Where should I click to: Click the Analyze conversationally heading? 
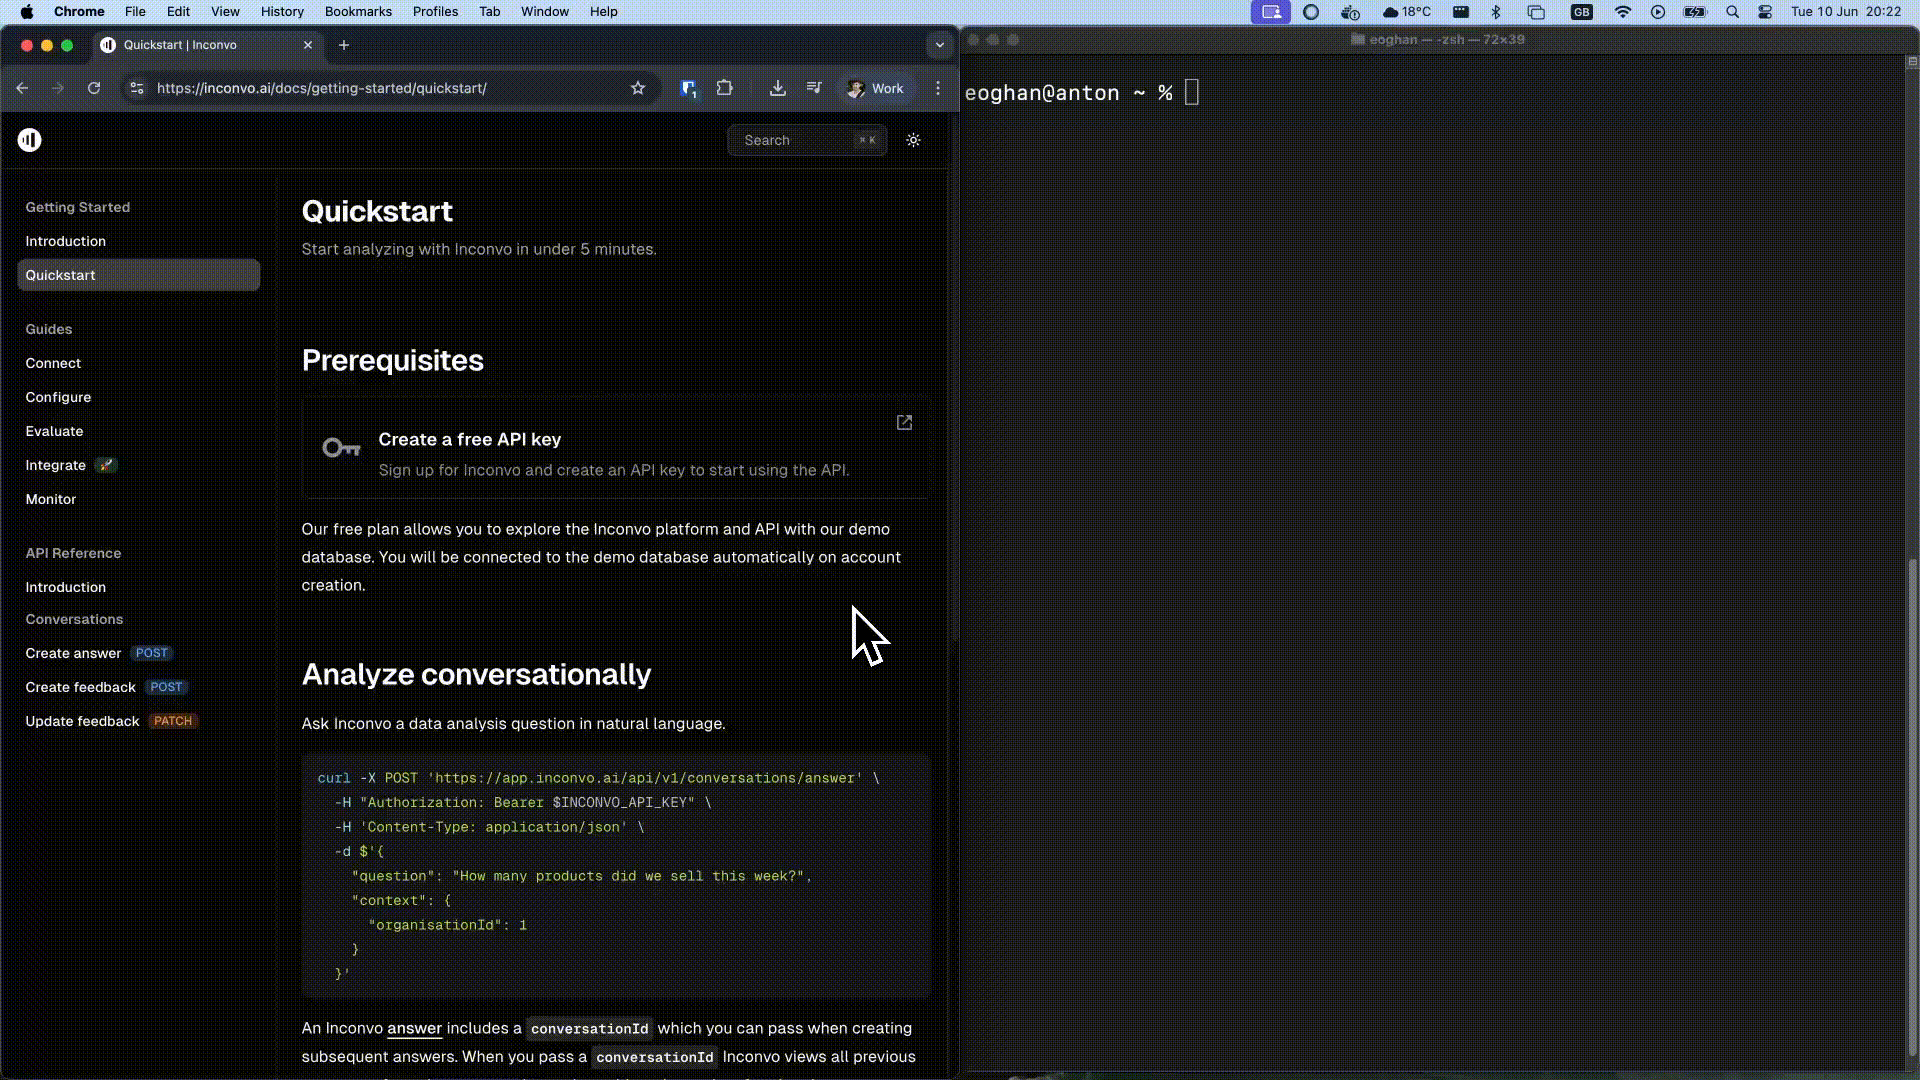[x=476, y=675]
